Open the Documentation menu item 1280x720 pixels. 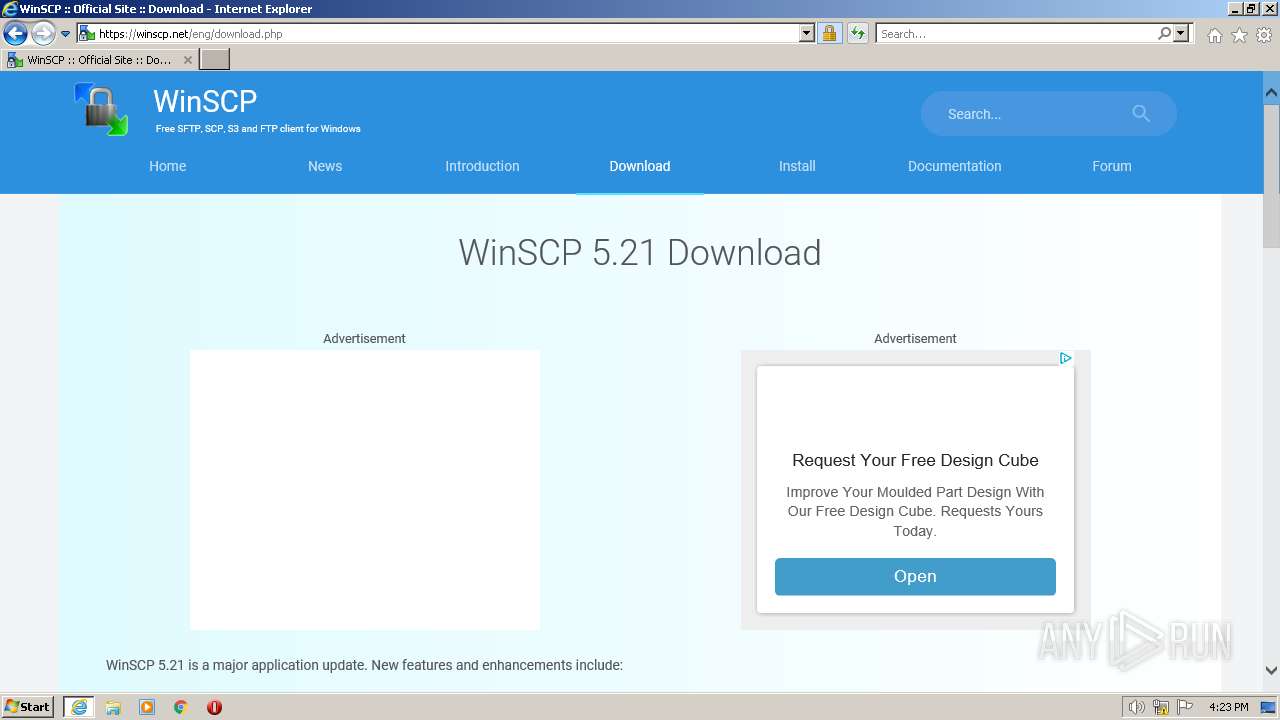[954, 166]
